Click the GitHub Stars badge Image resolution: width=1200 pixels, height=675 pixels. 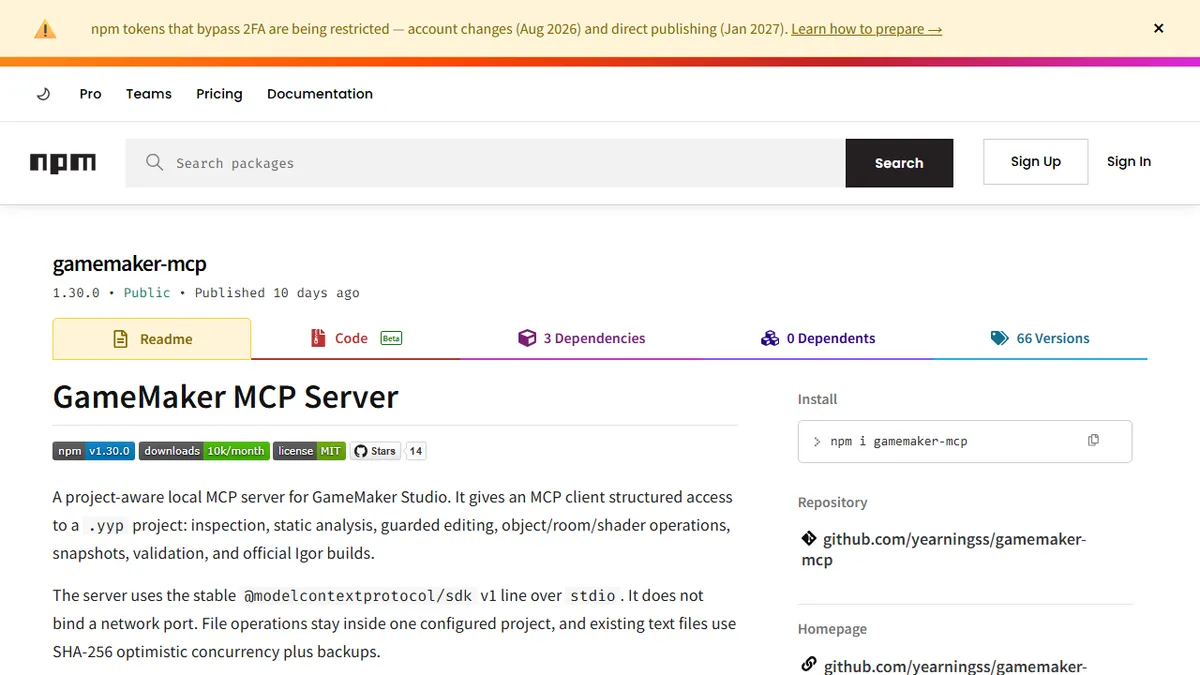pos(375,451)
